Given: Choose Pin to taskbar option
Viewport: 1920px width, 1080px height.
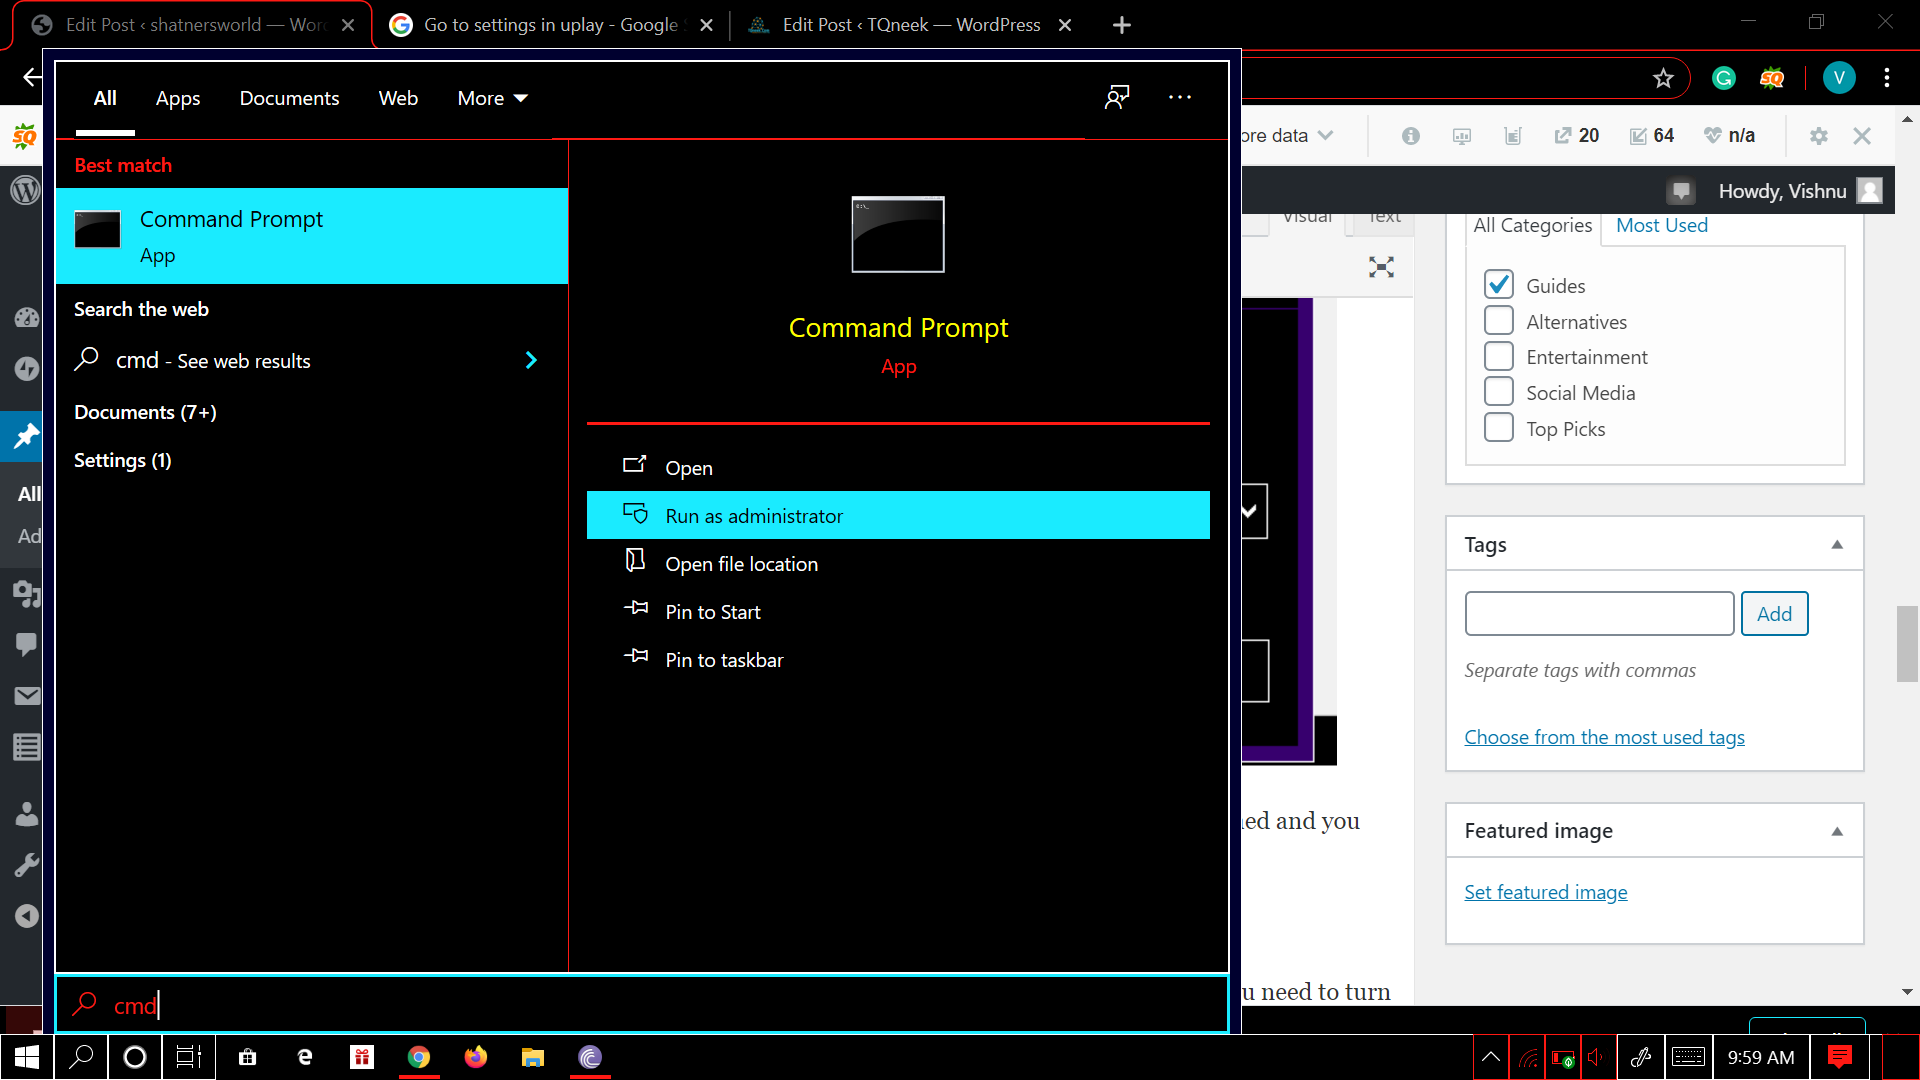Looking at the screenshot, I should coord(898,659).
